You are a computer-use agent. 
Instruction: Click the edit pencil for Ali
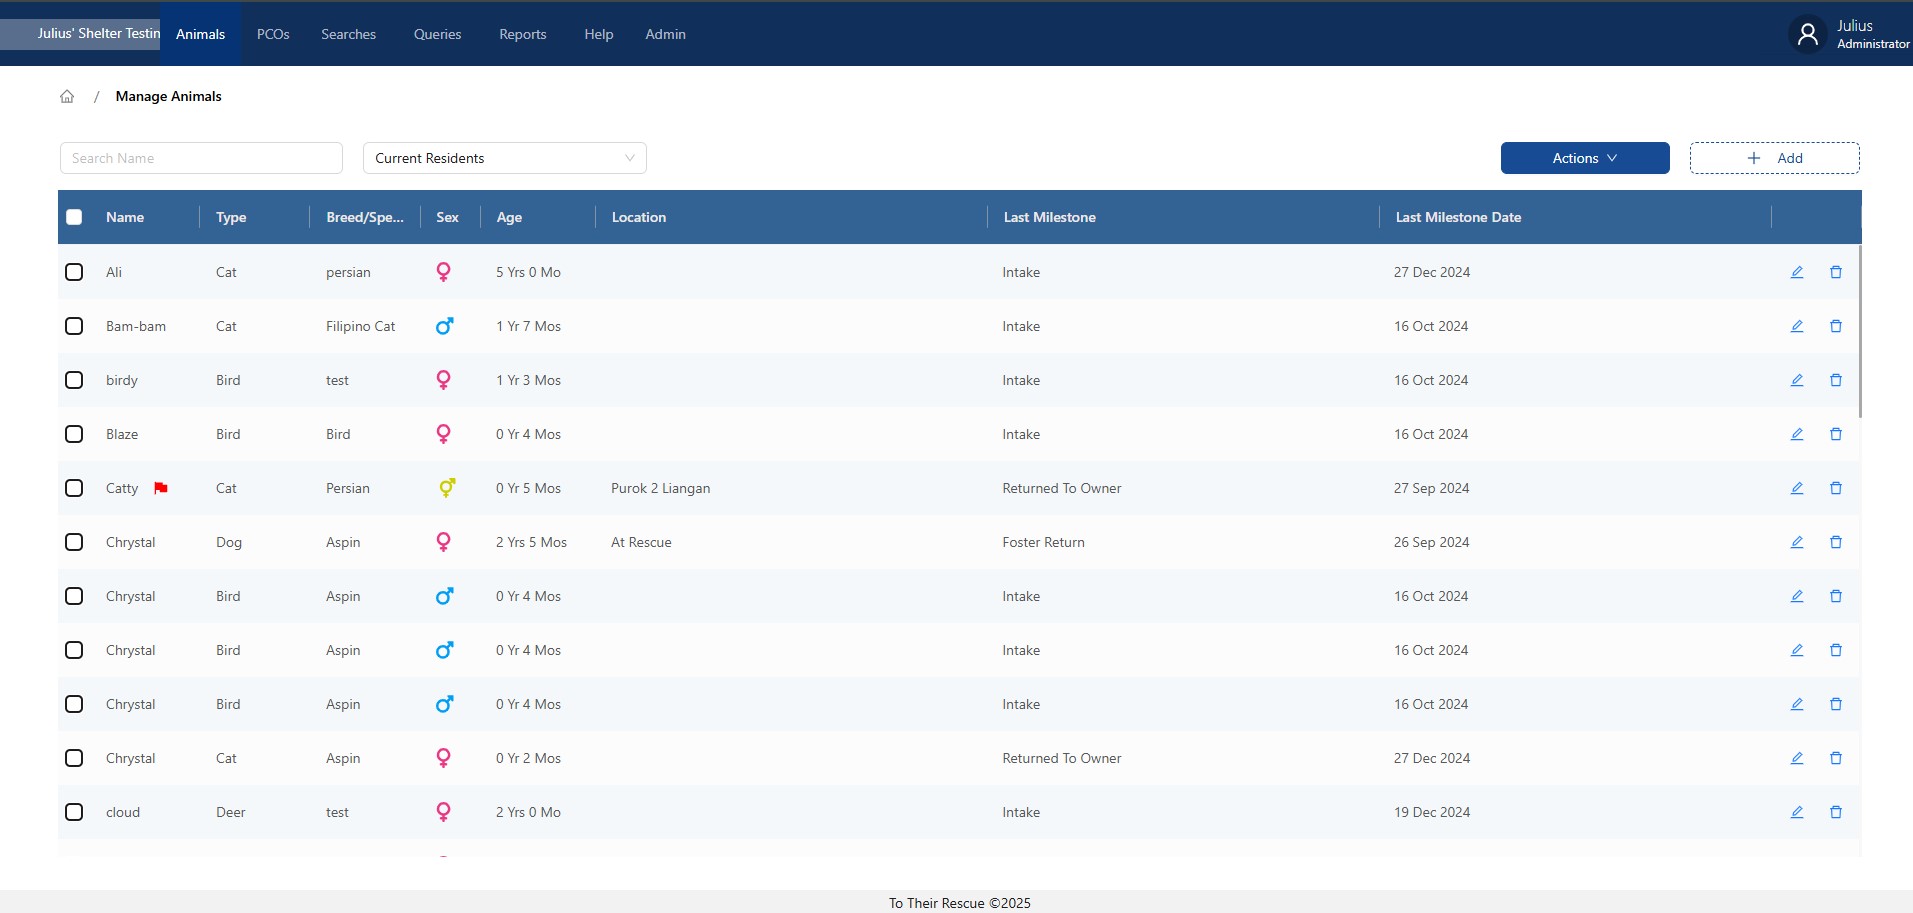click(1796, 272)
